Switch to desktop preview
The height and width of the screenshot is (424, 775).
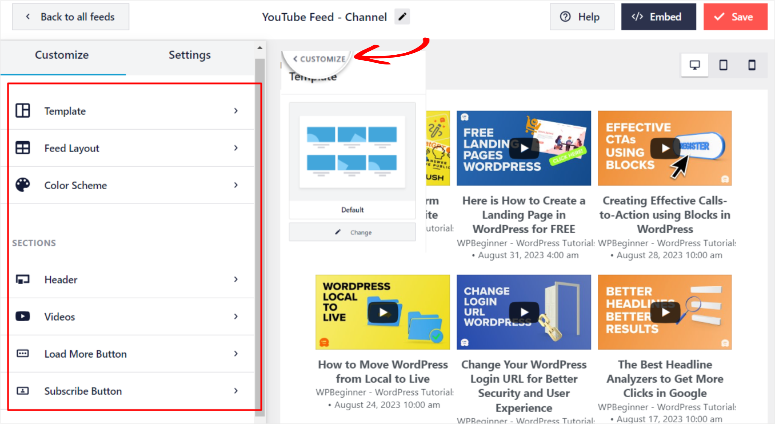pyautogui.click(x=694, y=65)
